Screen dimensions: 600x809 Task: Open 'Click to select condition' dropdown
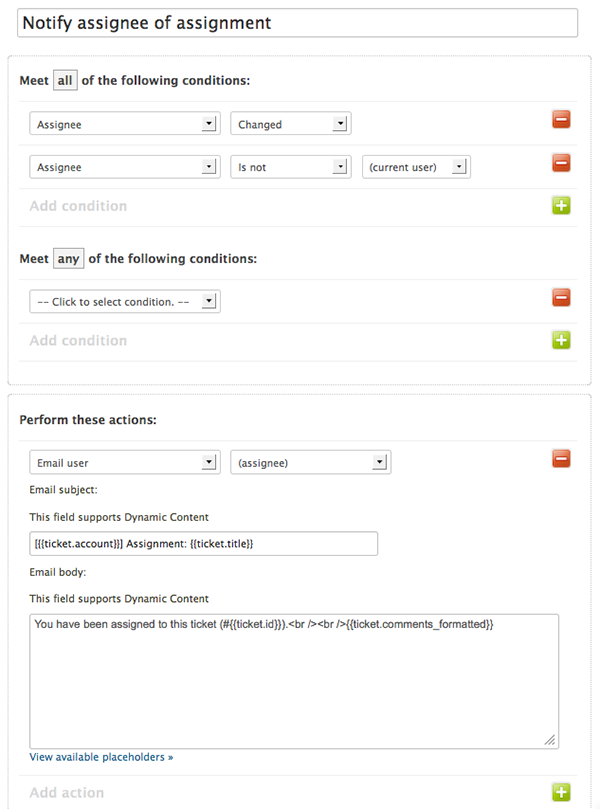click(125, 301)
